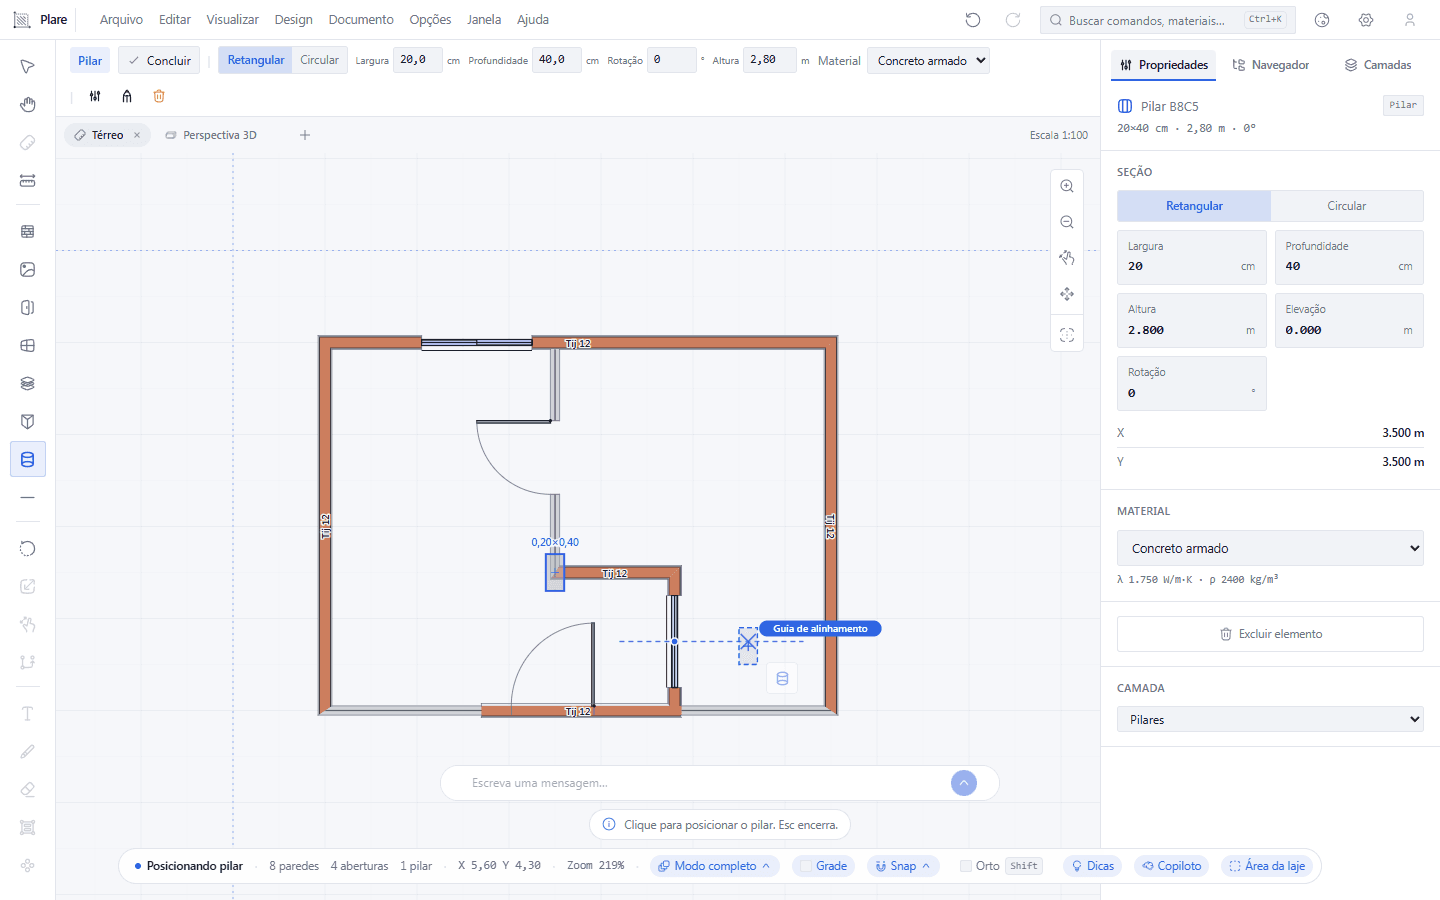The width and height of the screenshot is (1440, 900).
Task: Close the Térreo tab
Action: (137, 135)
